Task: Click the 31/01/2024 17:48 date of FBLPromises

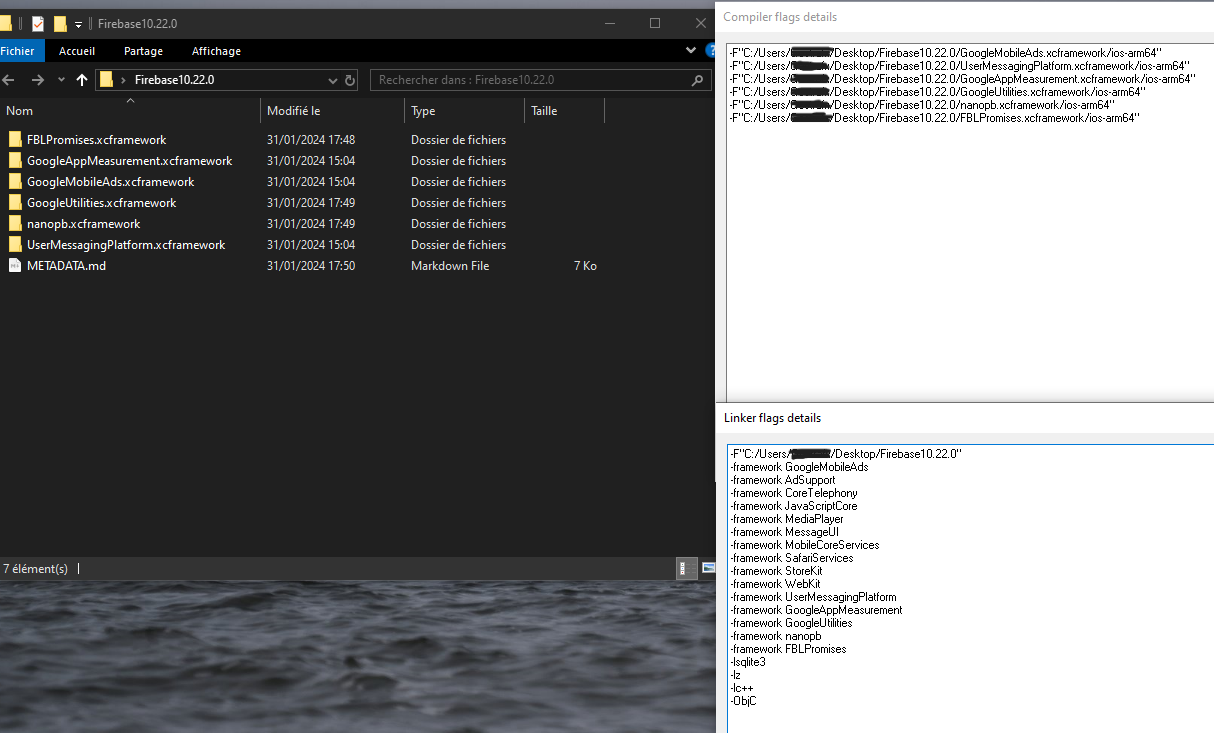Action: tap(311, 140)
